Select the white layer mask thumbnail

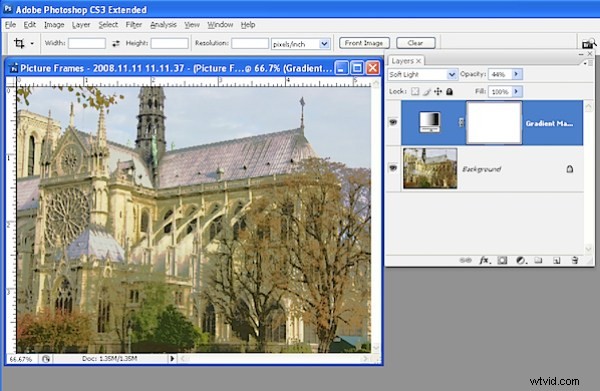pyautogui.click(x=494, y=122)
